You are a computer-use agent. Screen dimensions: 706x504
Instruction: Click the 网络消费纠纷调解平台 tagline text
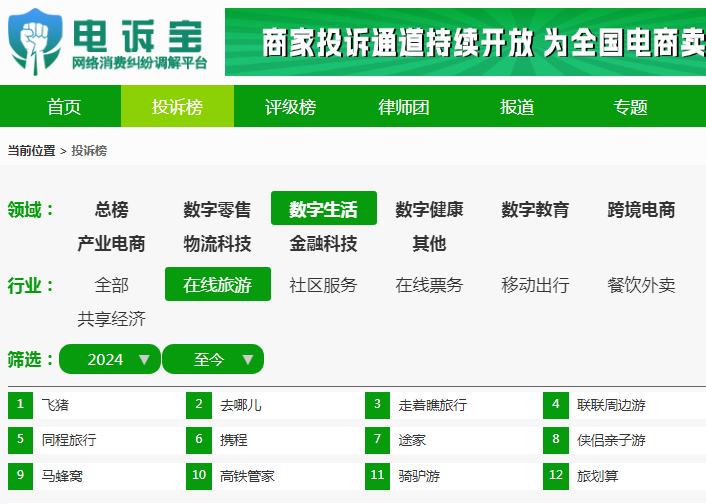(x=140, y=63)
